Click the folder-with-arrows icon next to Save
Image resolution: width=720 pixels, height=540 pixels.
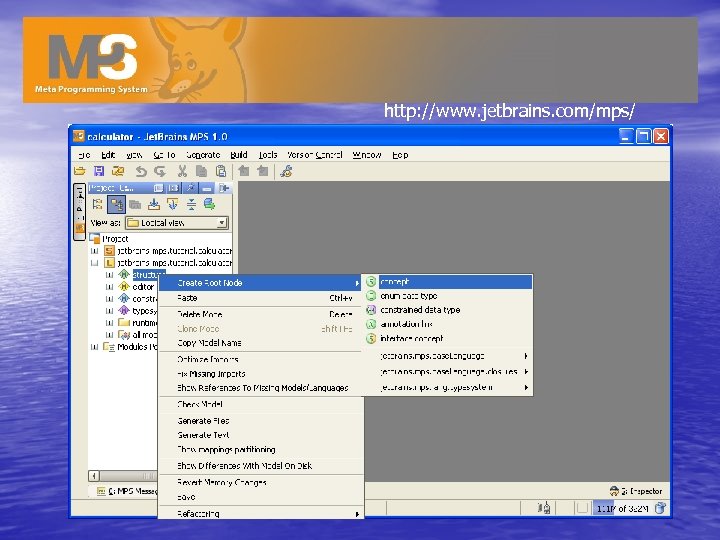click(118, 172)
